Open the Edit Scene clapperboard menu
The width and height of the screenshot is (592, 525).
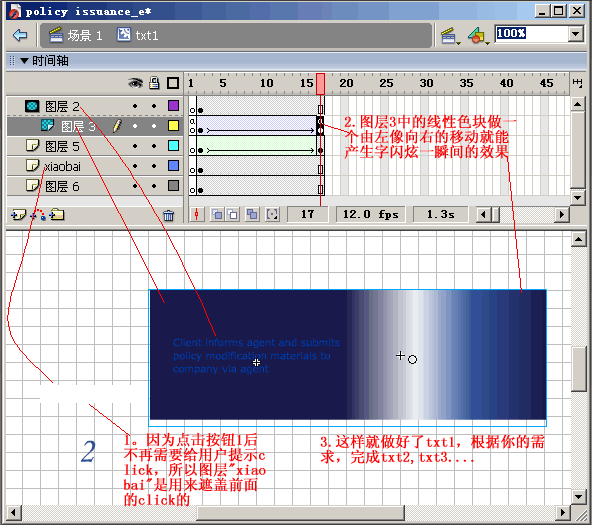pos(450,36)
